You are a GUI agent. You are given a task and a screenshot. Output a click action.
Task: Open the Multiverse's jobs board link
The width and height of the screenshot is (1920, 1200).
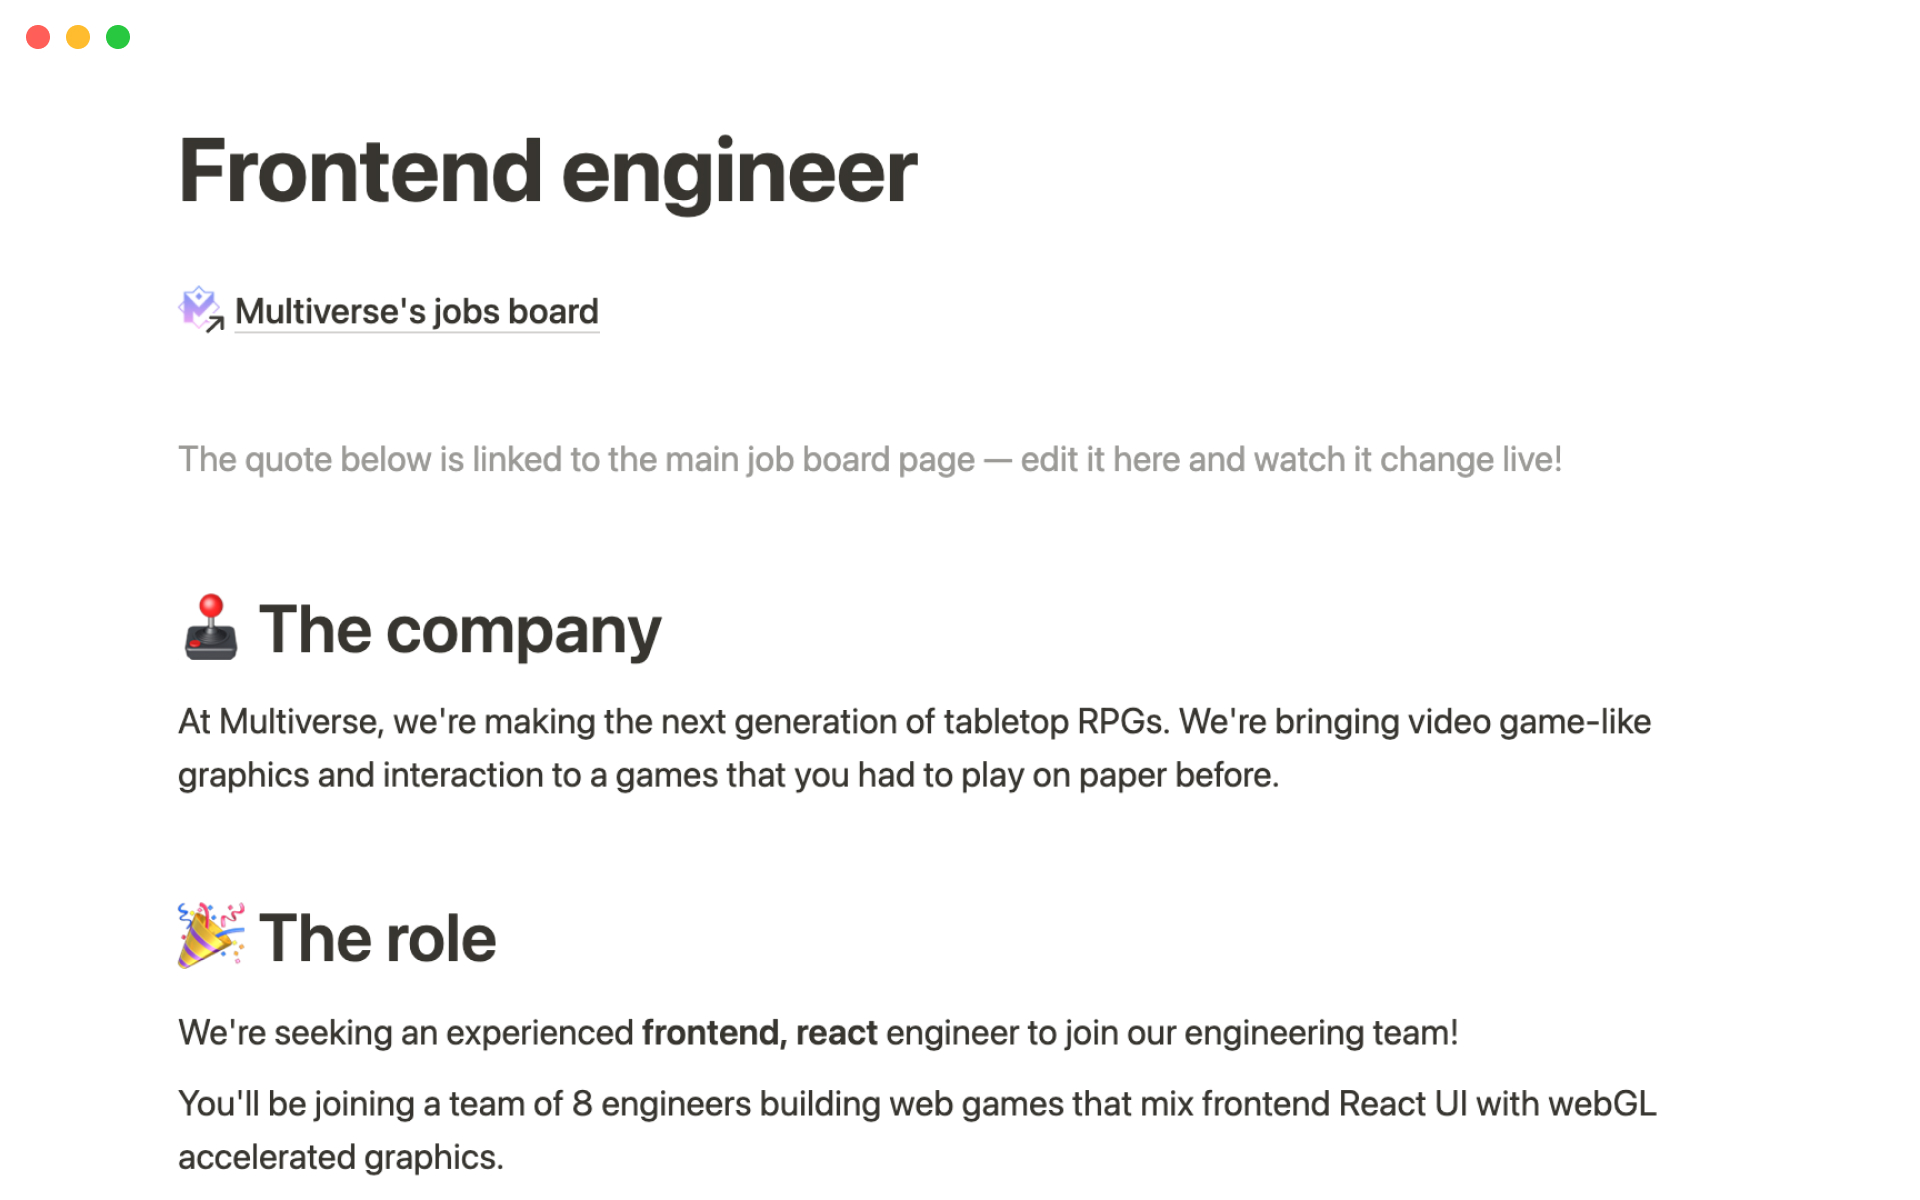416,312
